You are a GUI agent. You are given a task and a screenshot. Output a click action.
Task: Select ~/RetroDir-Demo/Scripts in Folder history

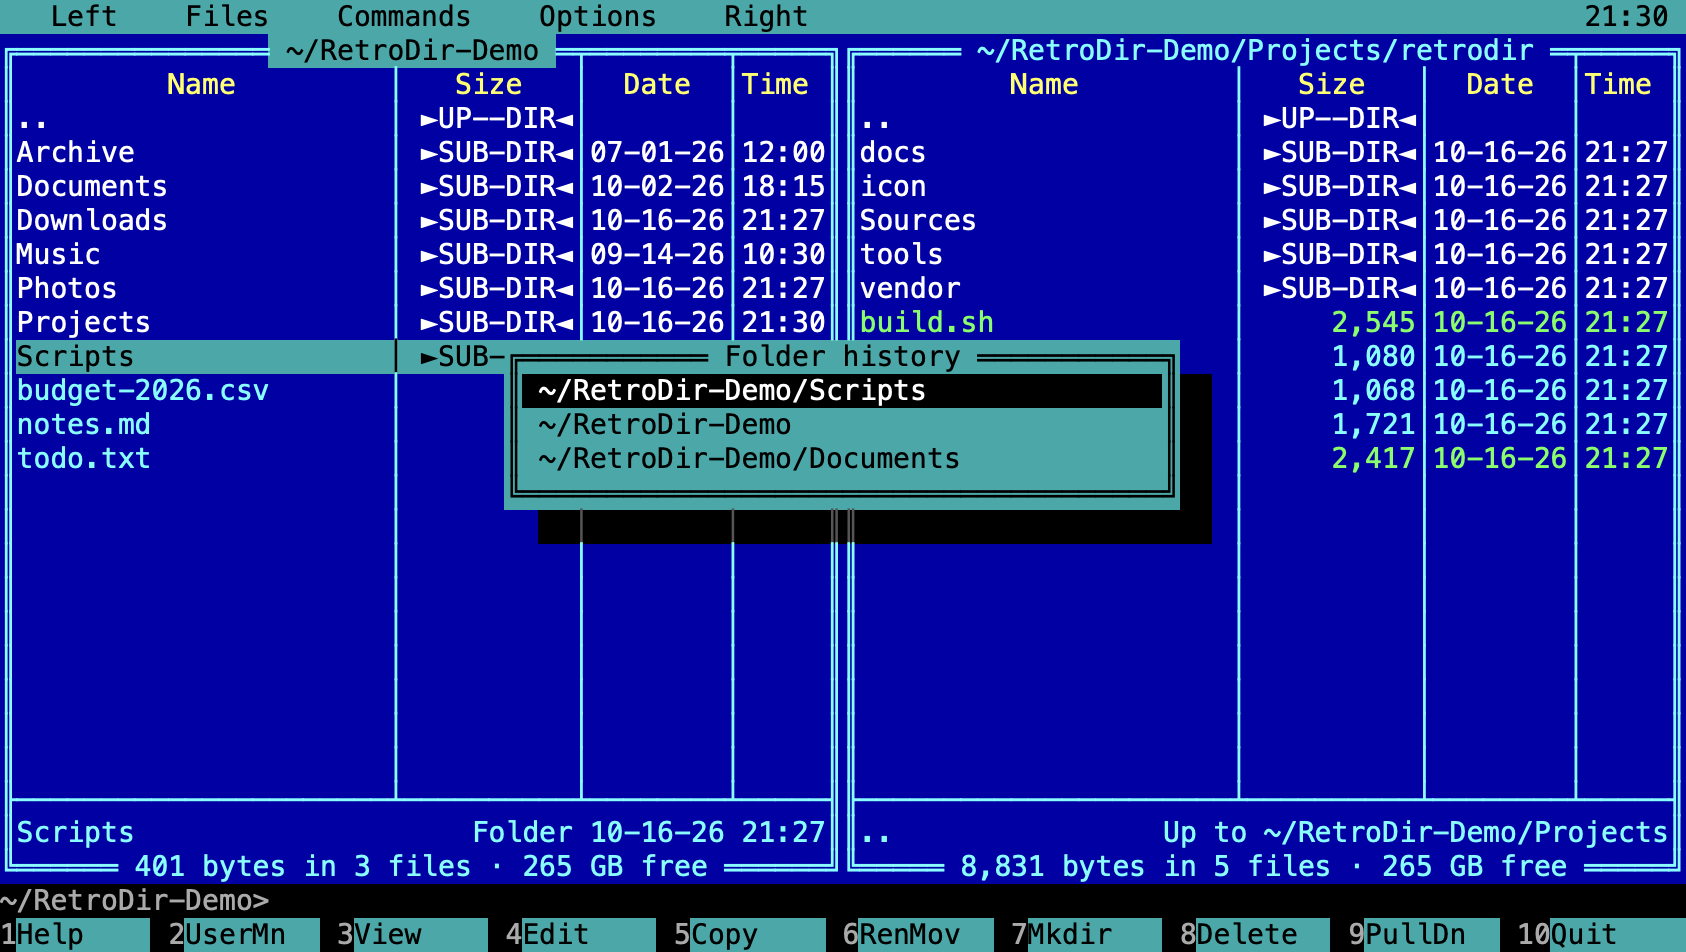[x=842, y=391]
